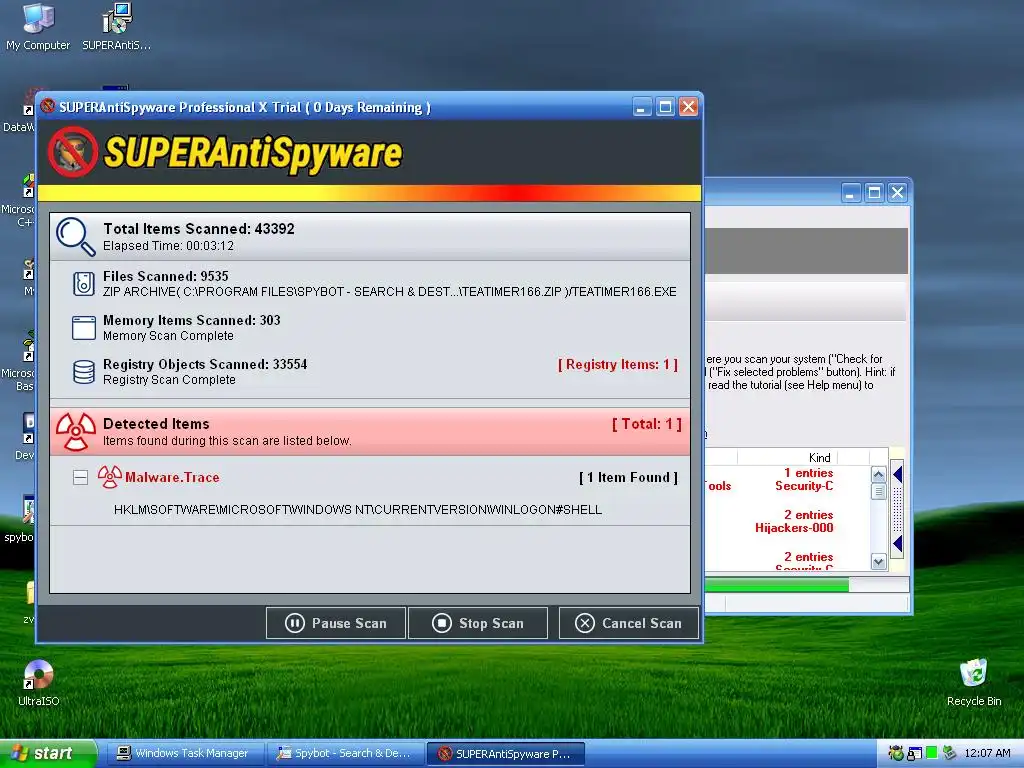Click the Kind column header in Spybot
This screenshot has height=768, width=1024.
[x=820, y=457]
